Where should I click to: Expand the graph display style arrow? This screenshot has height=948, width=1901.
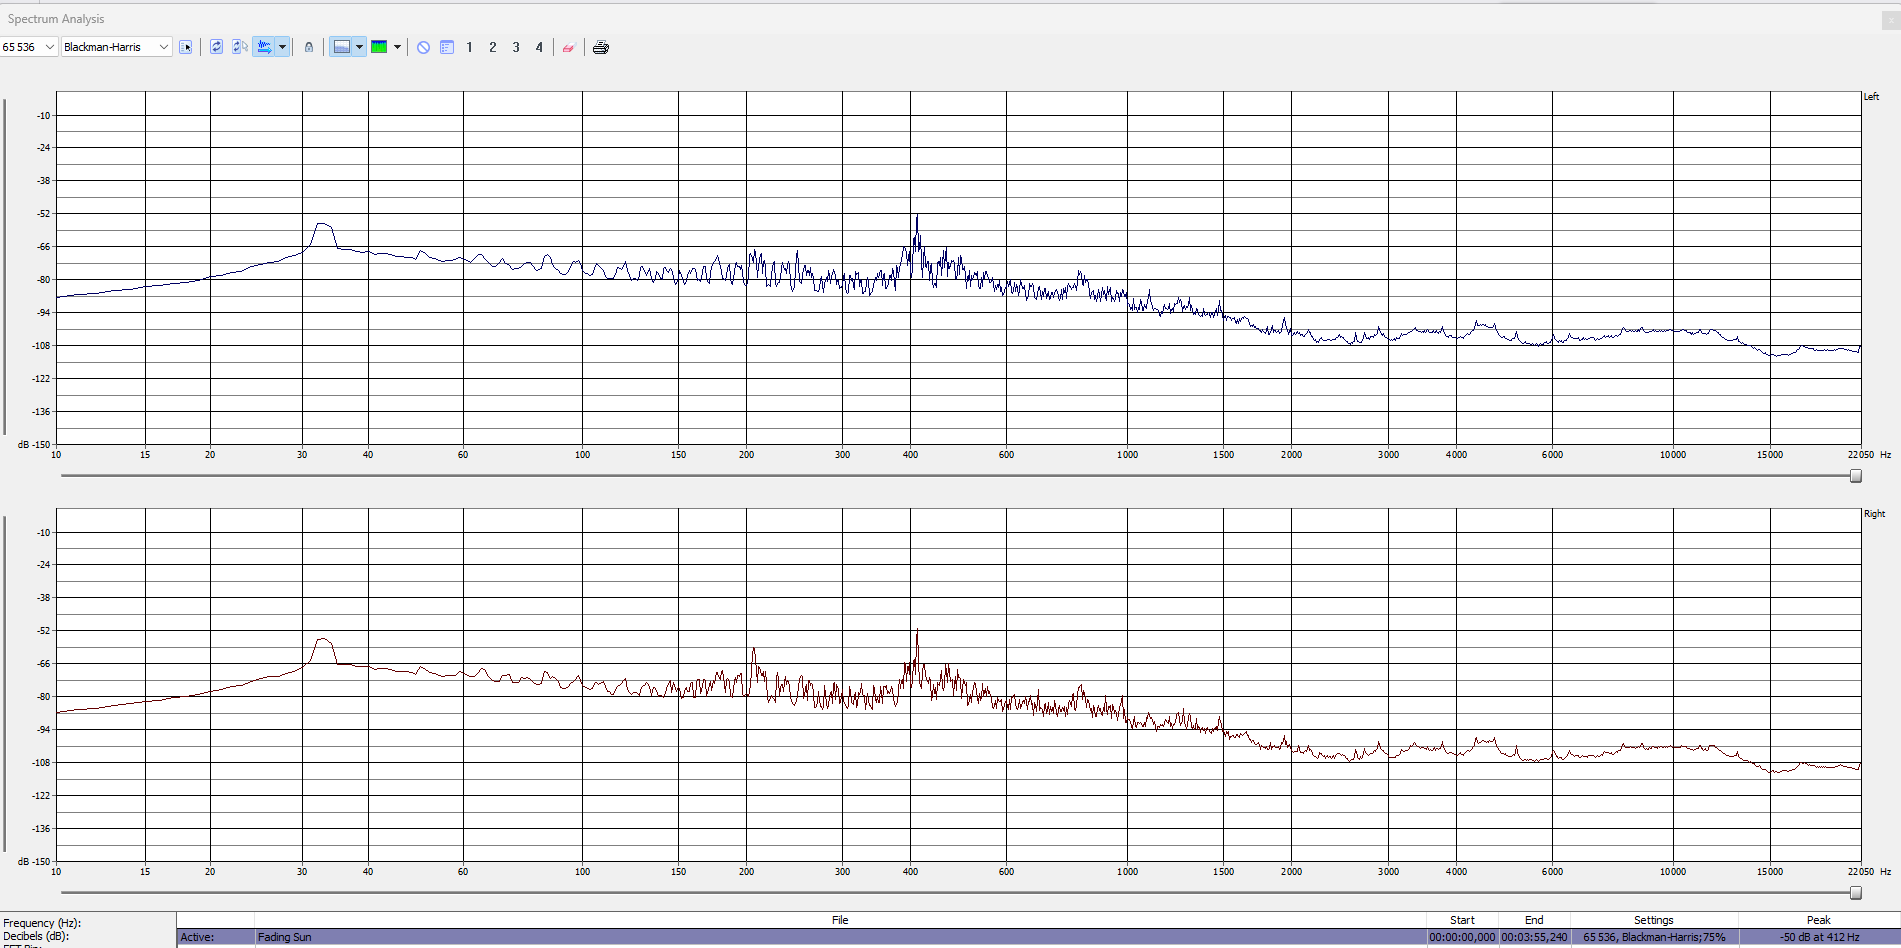[x=359, y=47]
